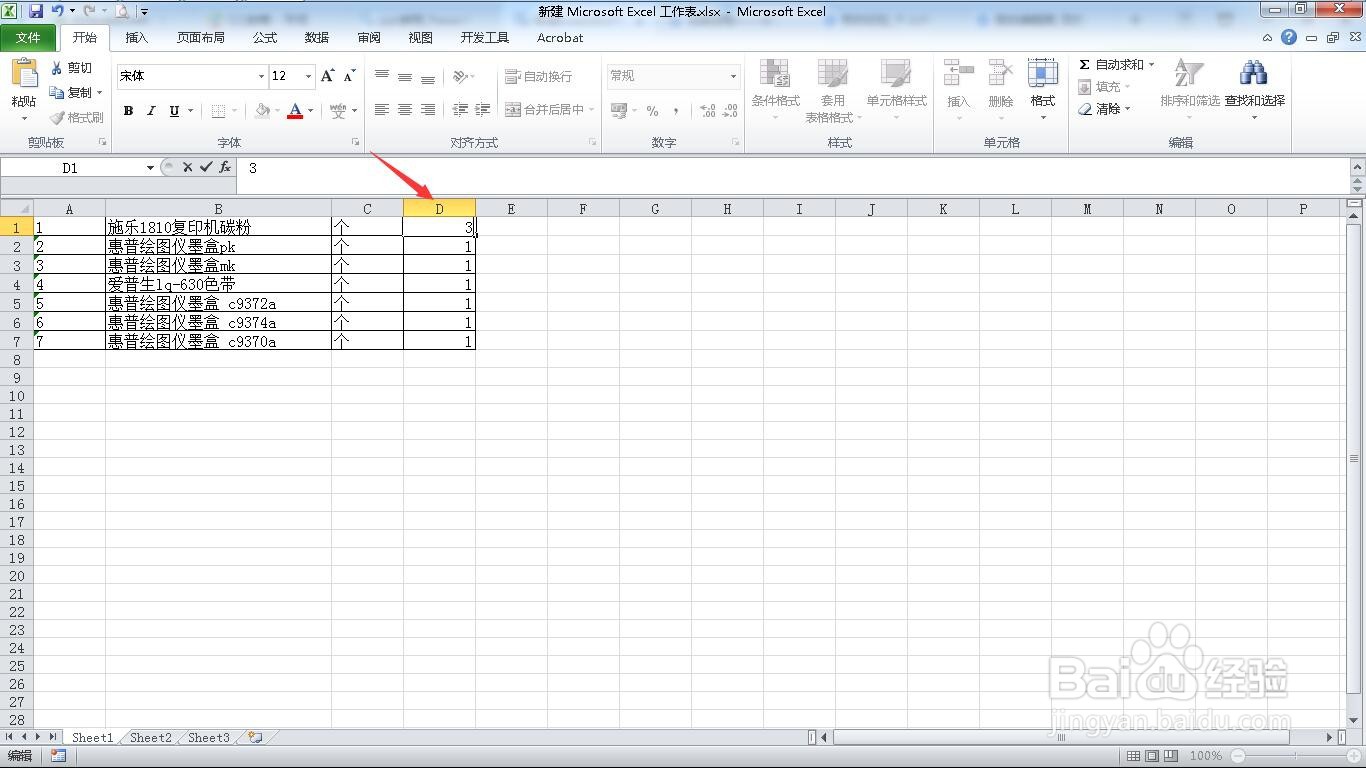Undo the last action
1366x768 pixels.
click(x=57, y=11)
